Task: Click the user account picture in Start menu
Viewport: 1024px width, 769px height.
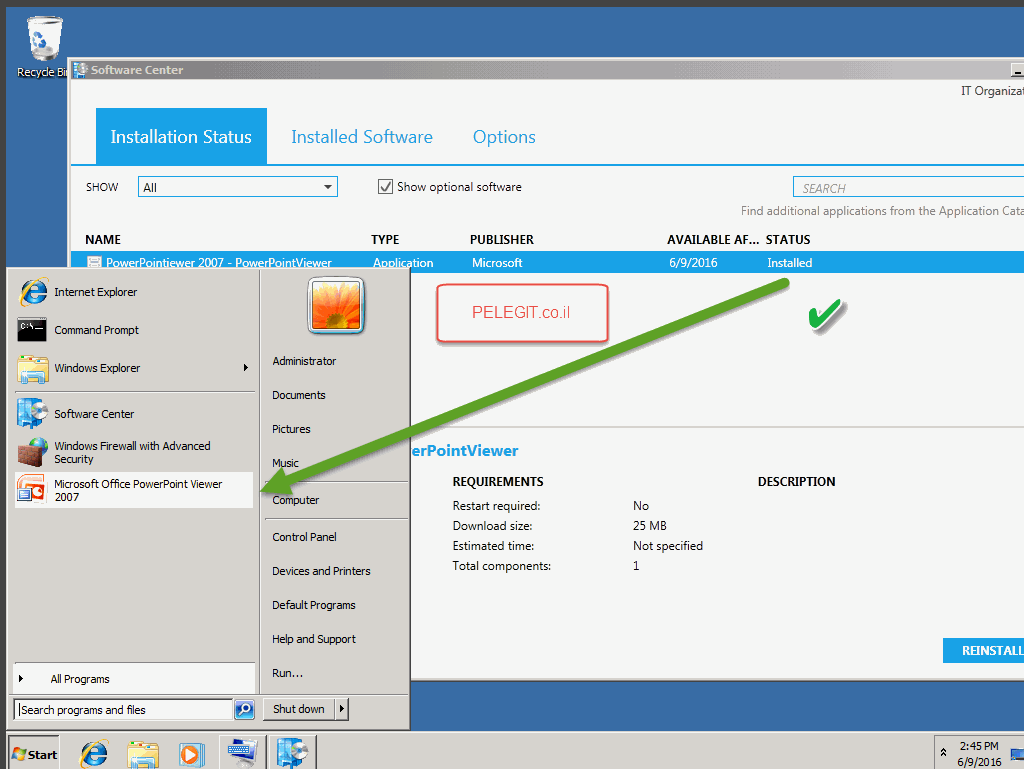Action: [336, 305]
